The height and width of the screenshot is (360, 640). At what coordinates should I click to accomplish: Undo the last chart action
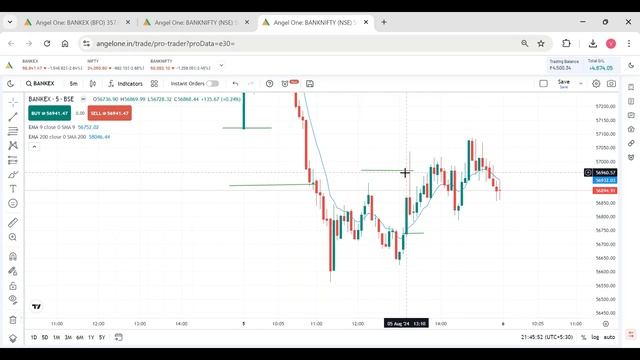[235, 84]
